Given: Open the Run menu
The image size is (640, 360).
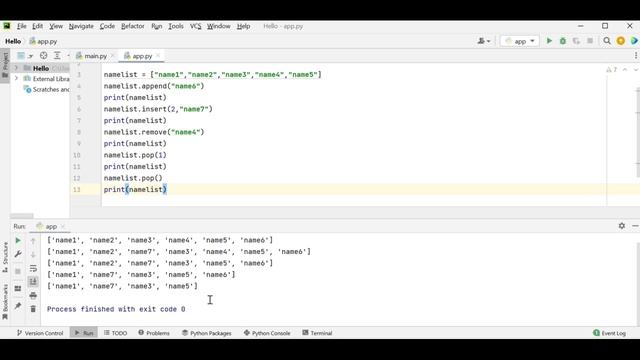Looking at the screenshot, I should click(x=156, y=26).
